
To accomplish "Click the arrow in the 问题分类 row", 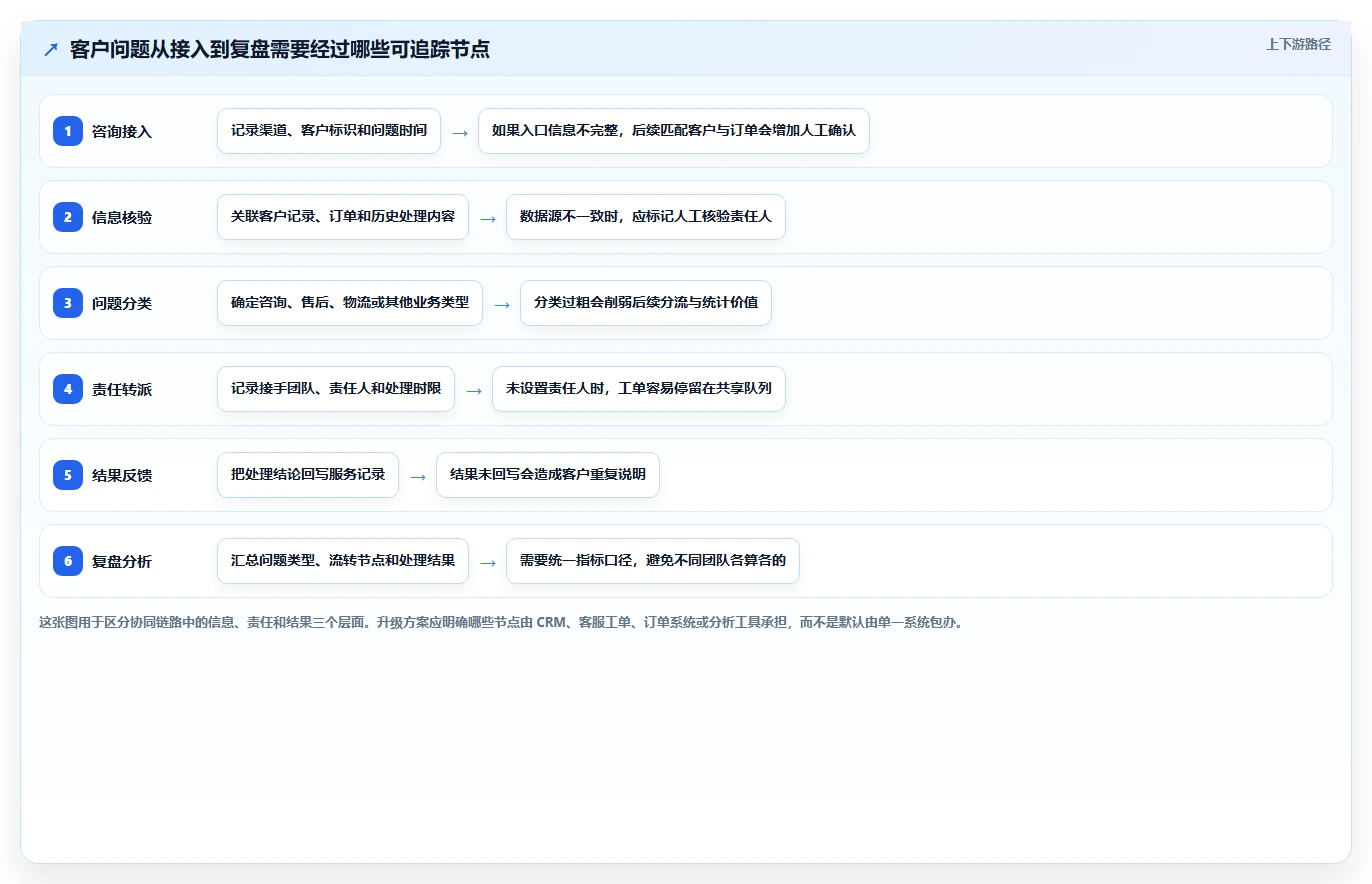I will pos(502,304).
